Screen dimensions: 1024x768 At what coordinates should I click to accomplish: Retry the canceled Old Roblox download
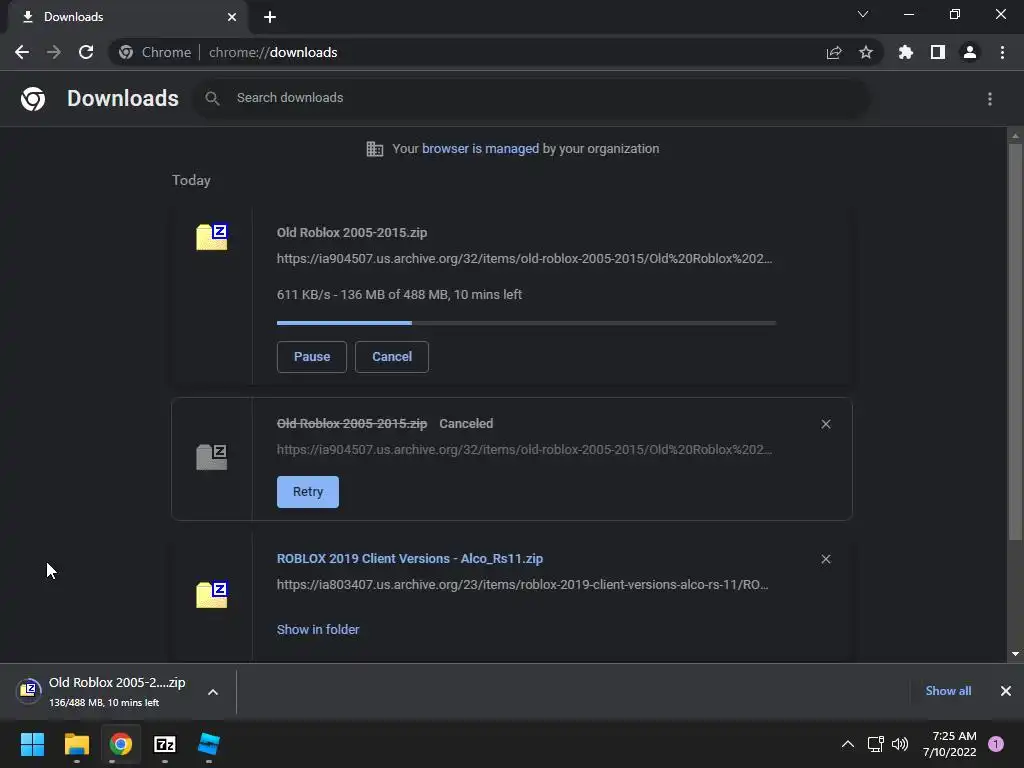coord(308,492)
